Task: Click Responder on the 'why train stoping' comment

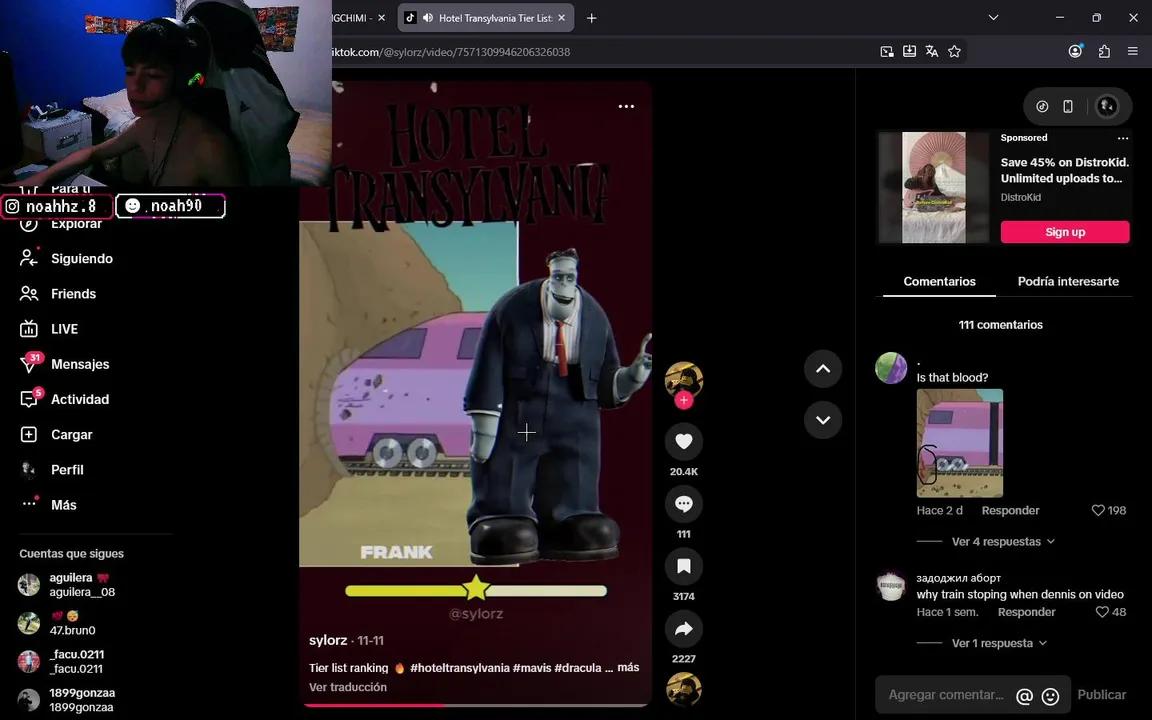Action: pos(1026,611)
